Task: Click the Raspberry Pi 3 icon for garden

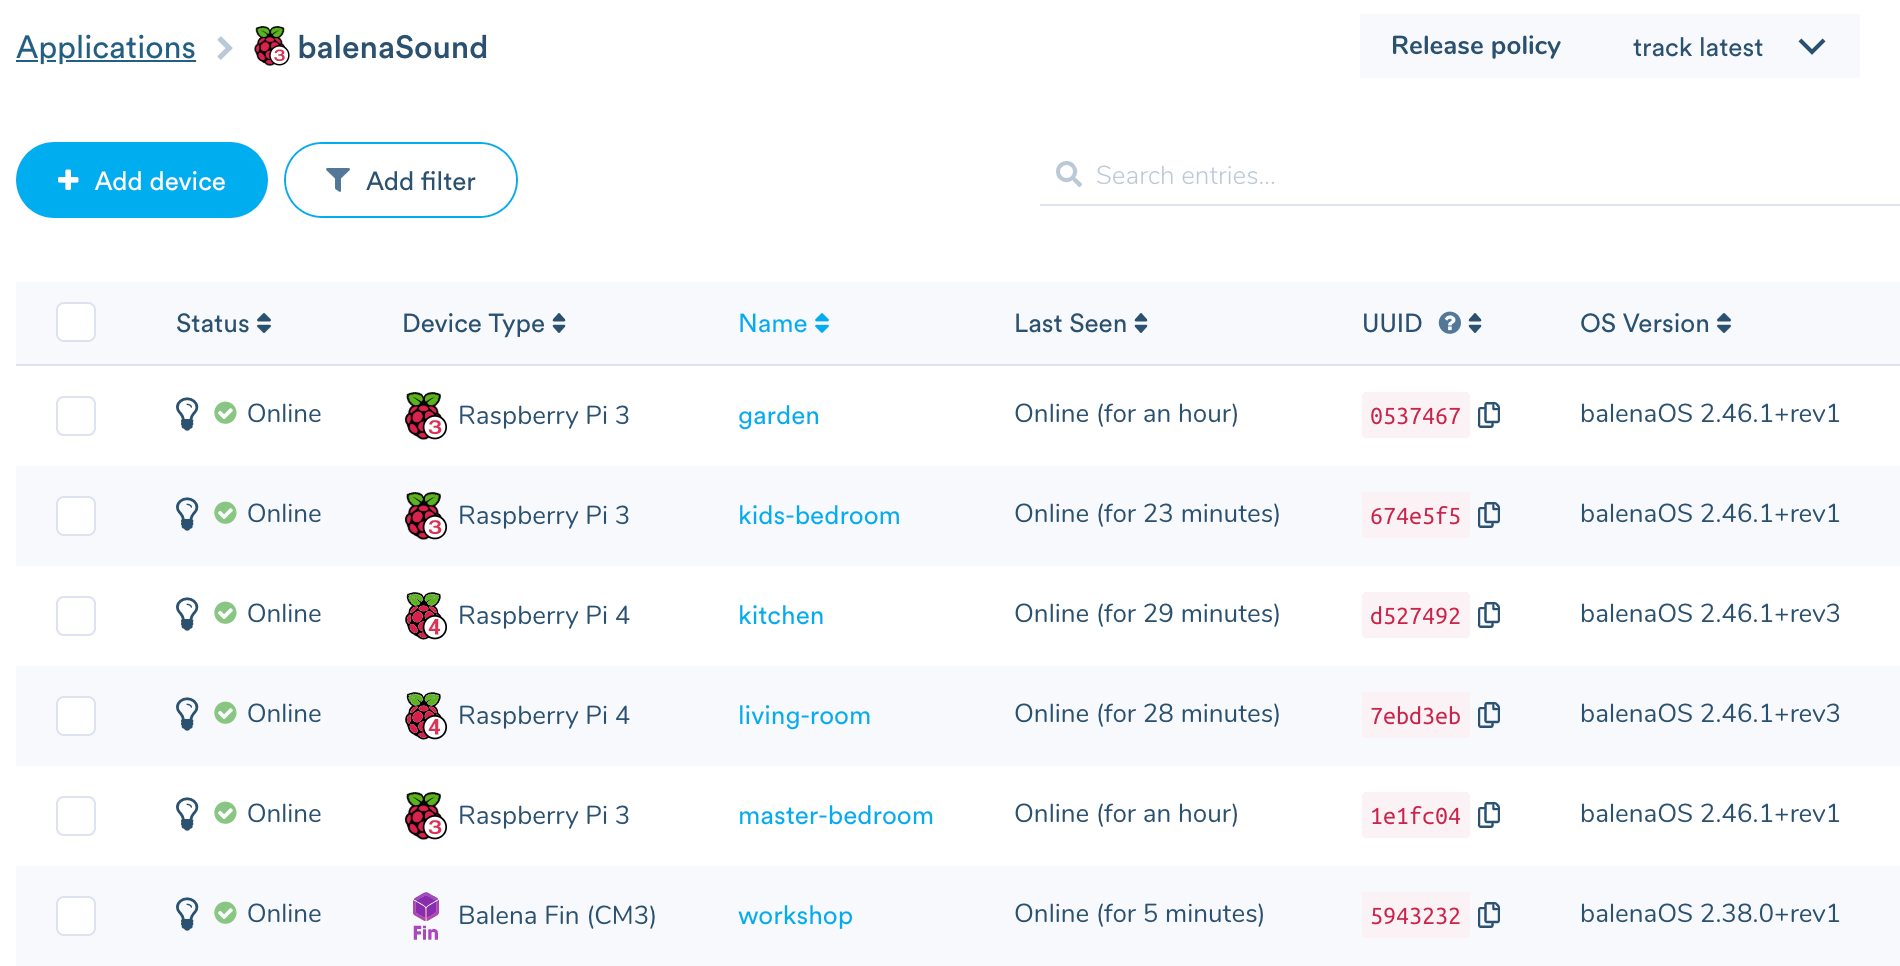Action: tap(424, 415)
